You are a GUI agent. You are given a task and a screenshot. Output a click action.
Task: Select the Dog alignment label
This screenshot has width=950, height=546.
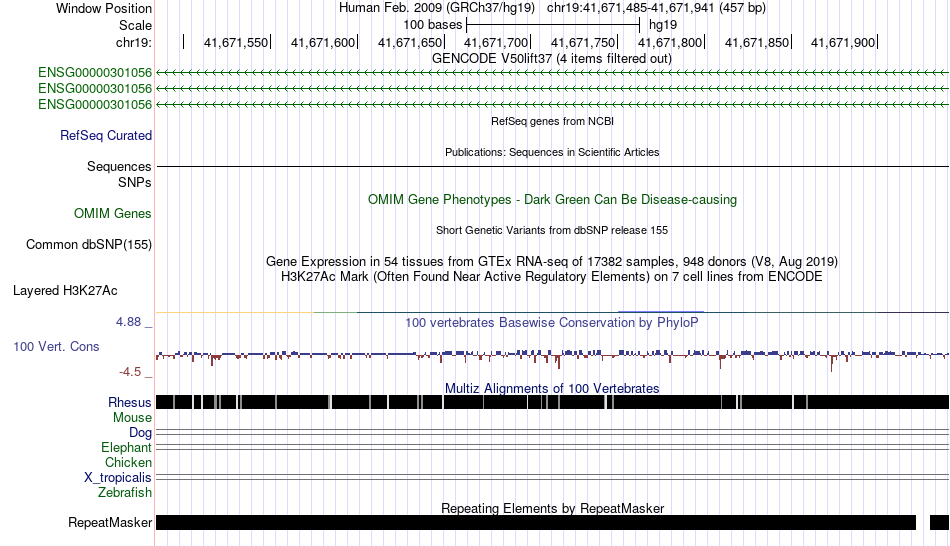tap(140, 432)
